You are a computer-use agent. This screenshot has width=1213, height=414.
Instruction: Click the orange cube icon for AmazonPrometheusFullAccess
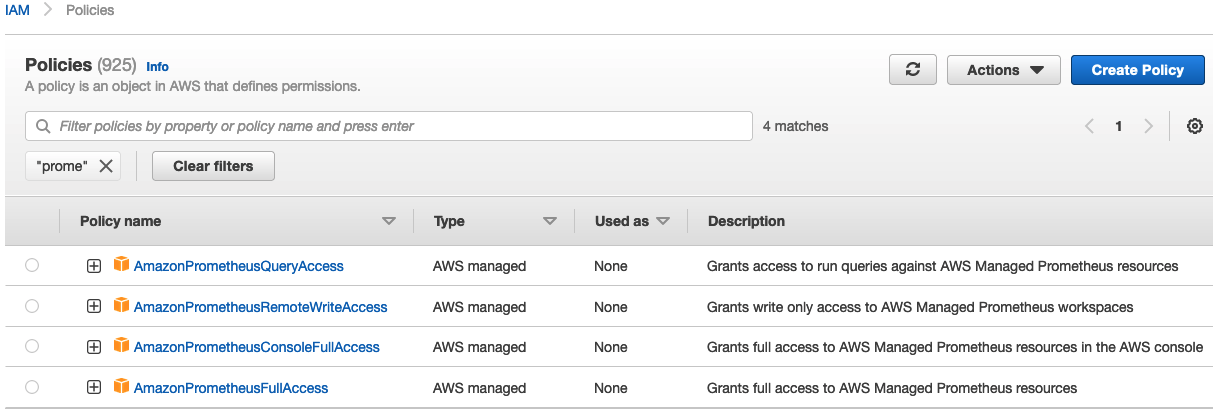point(122,387)
